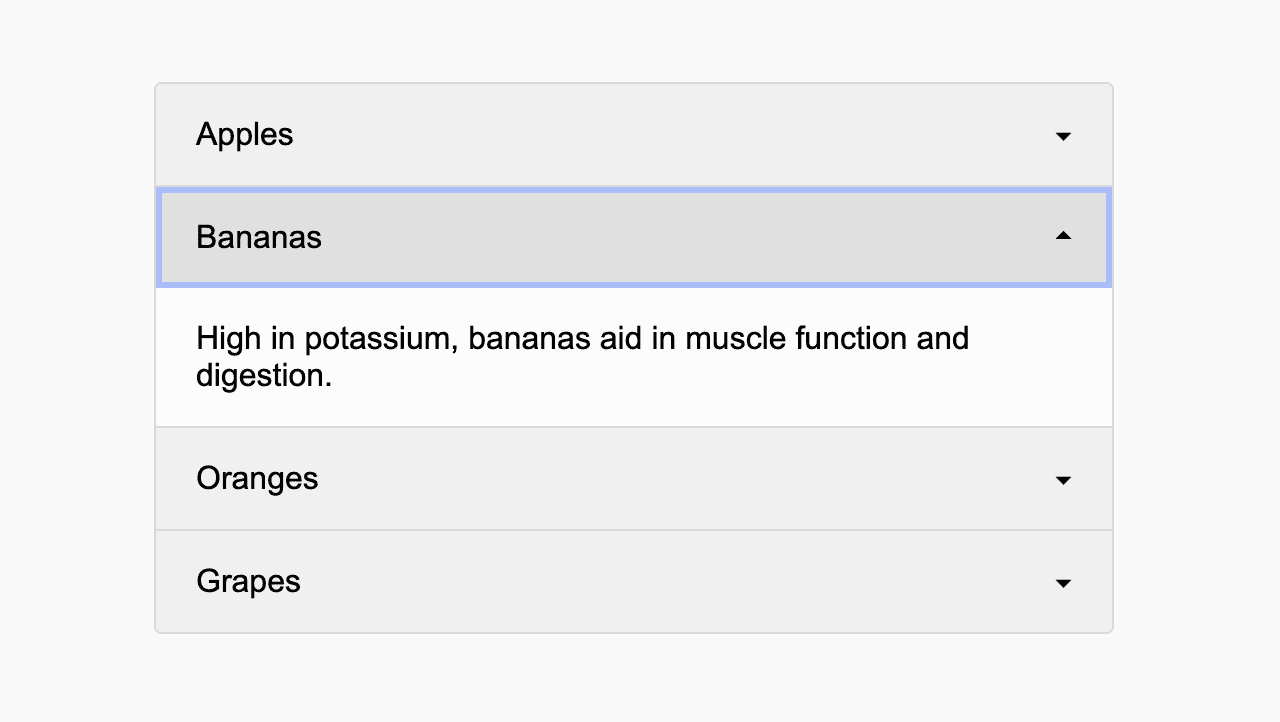
Task: Click the "Apples" title text
Action: (x=244, y=134)
